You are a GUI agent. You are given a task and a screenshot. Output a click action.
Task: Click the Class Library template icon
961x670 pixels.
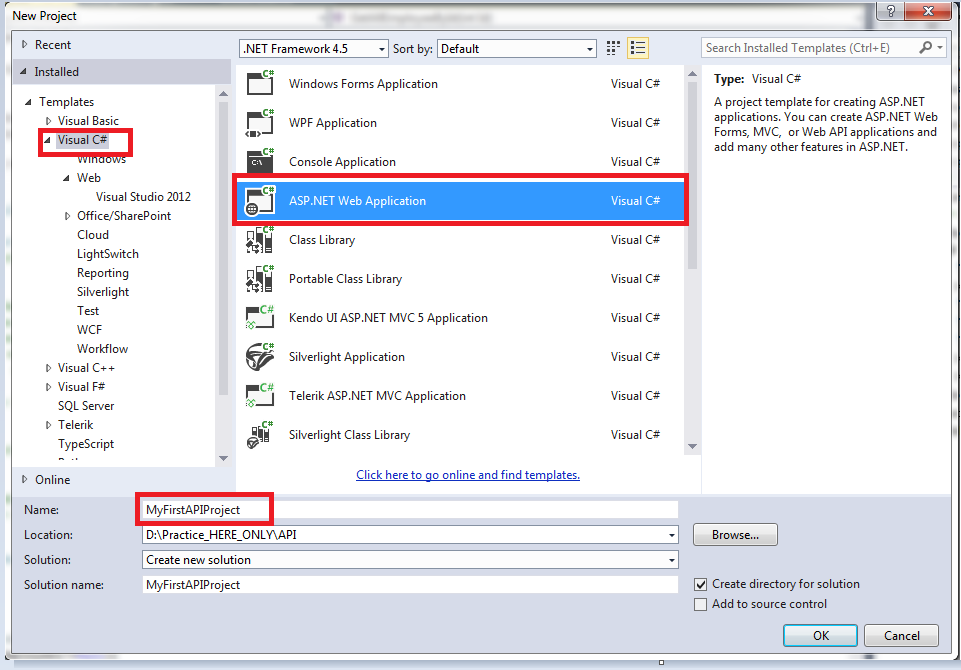tap(260, 240)
